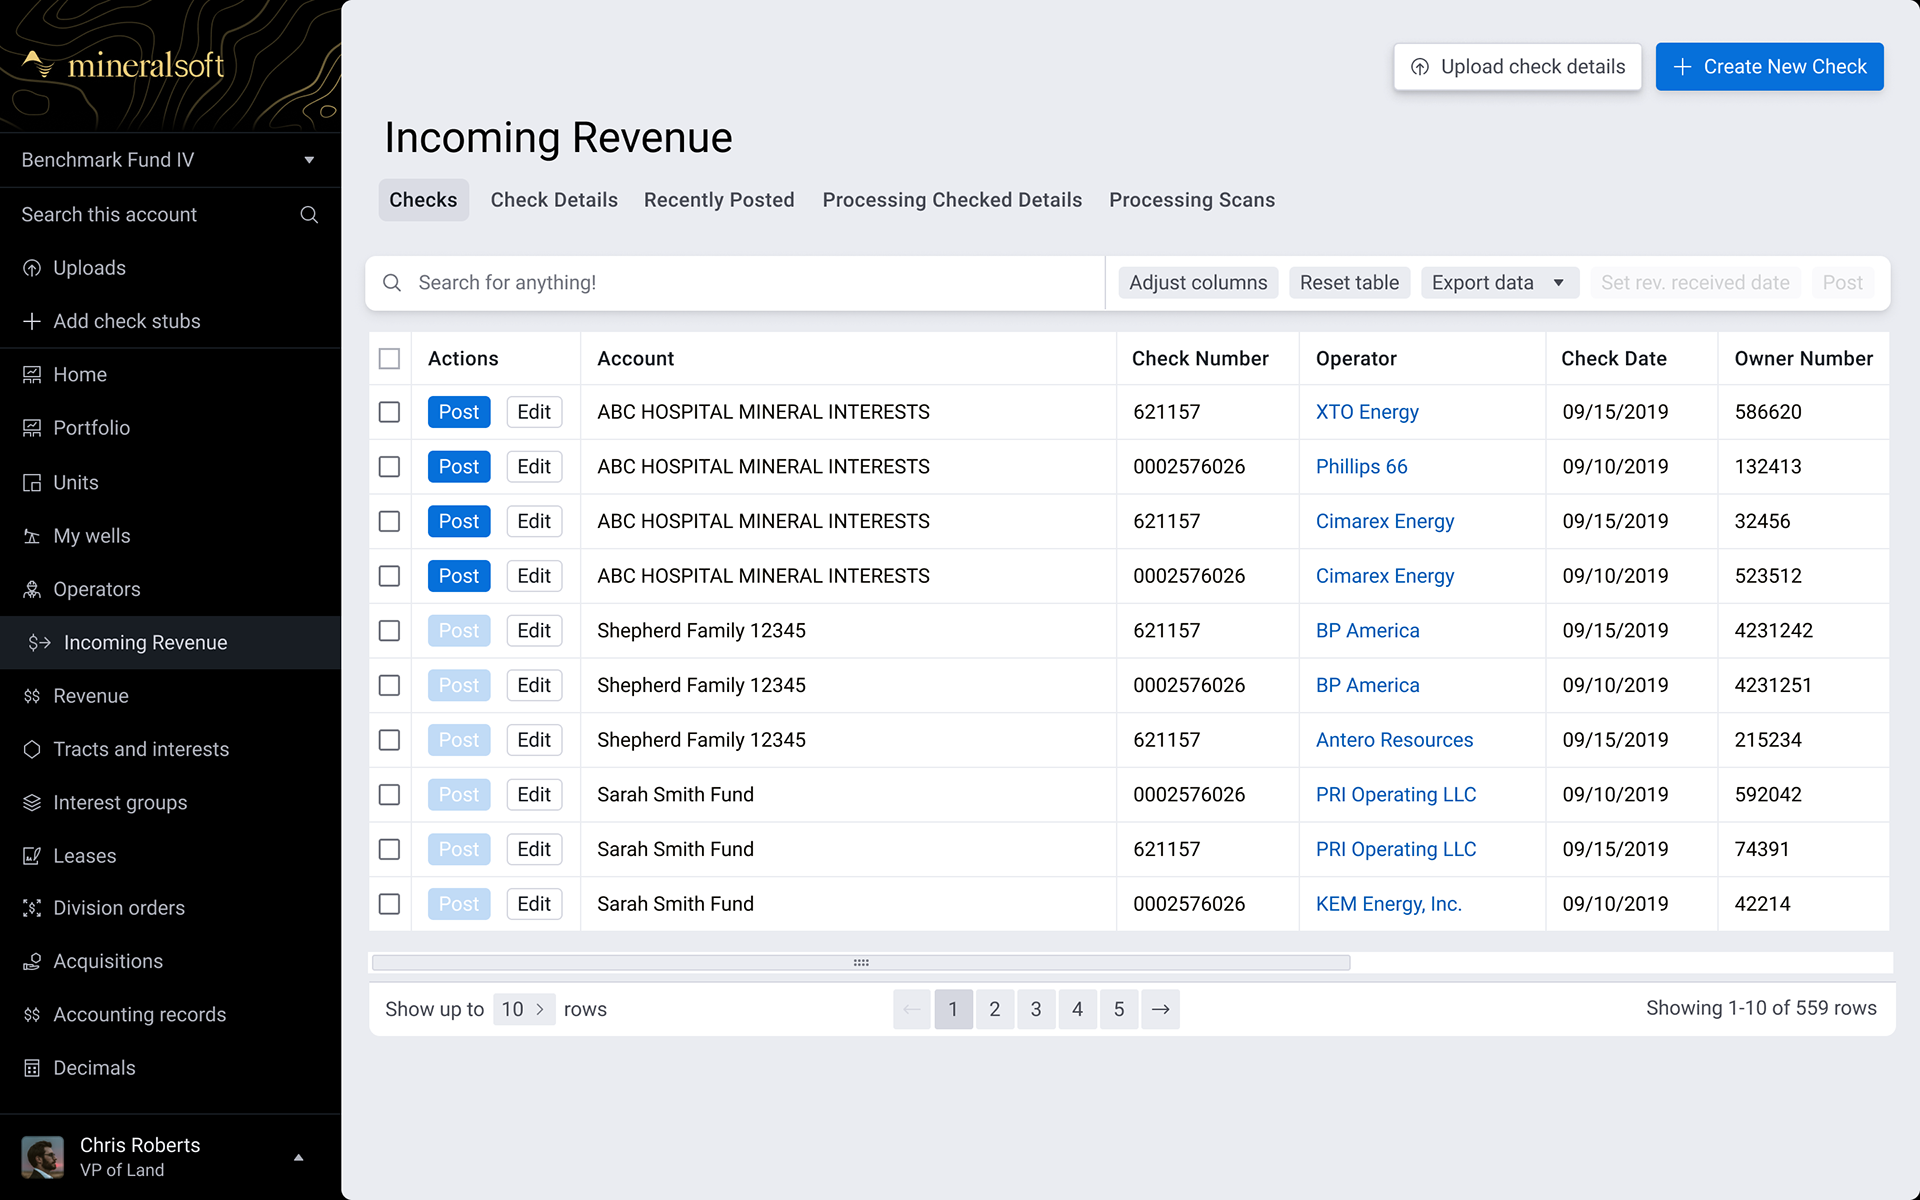Screen dimensions: 1920x1200
Task: Click the Create New Check button
Action: click(1769, 67)
